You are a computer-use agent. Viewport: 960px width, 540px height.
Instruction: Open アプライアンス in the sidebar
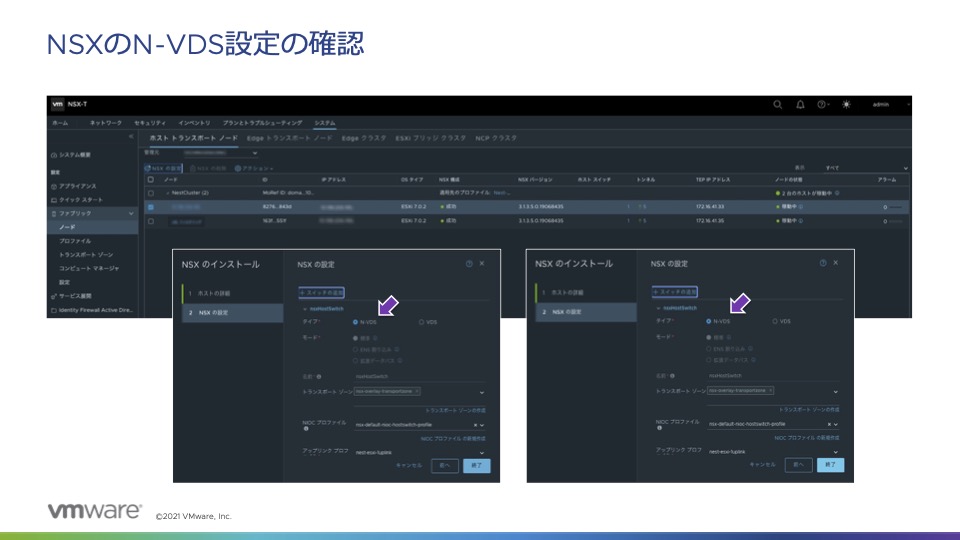pyautogui.click(x=73, y=186)
